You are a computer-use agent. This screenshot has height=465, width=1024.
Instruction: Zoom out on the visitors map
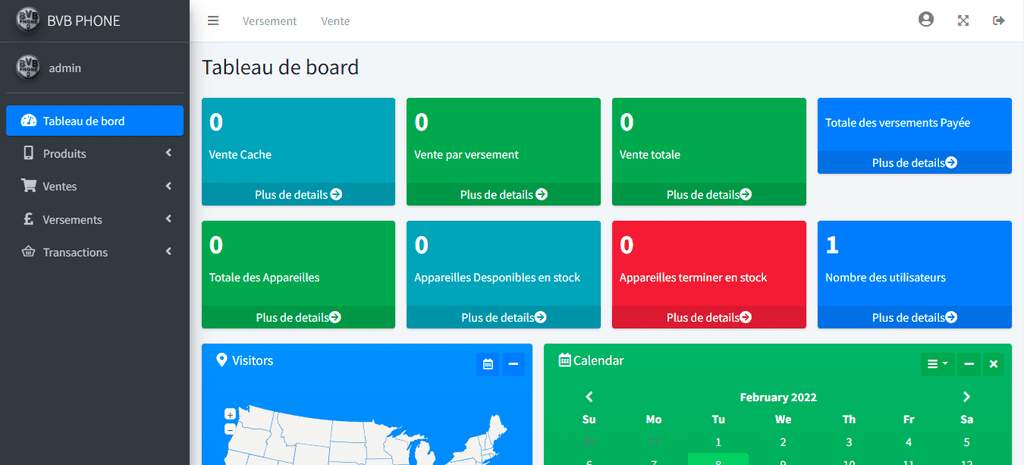[x=230, y=429]
